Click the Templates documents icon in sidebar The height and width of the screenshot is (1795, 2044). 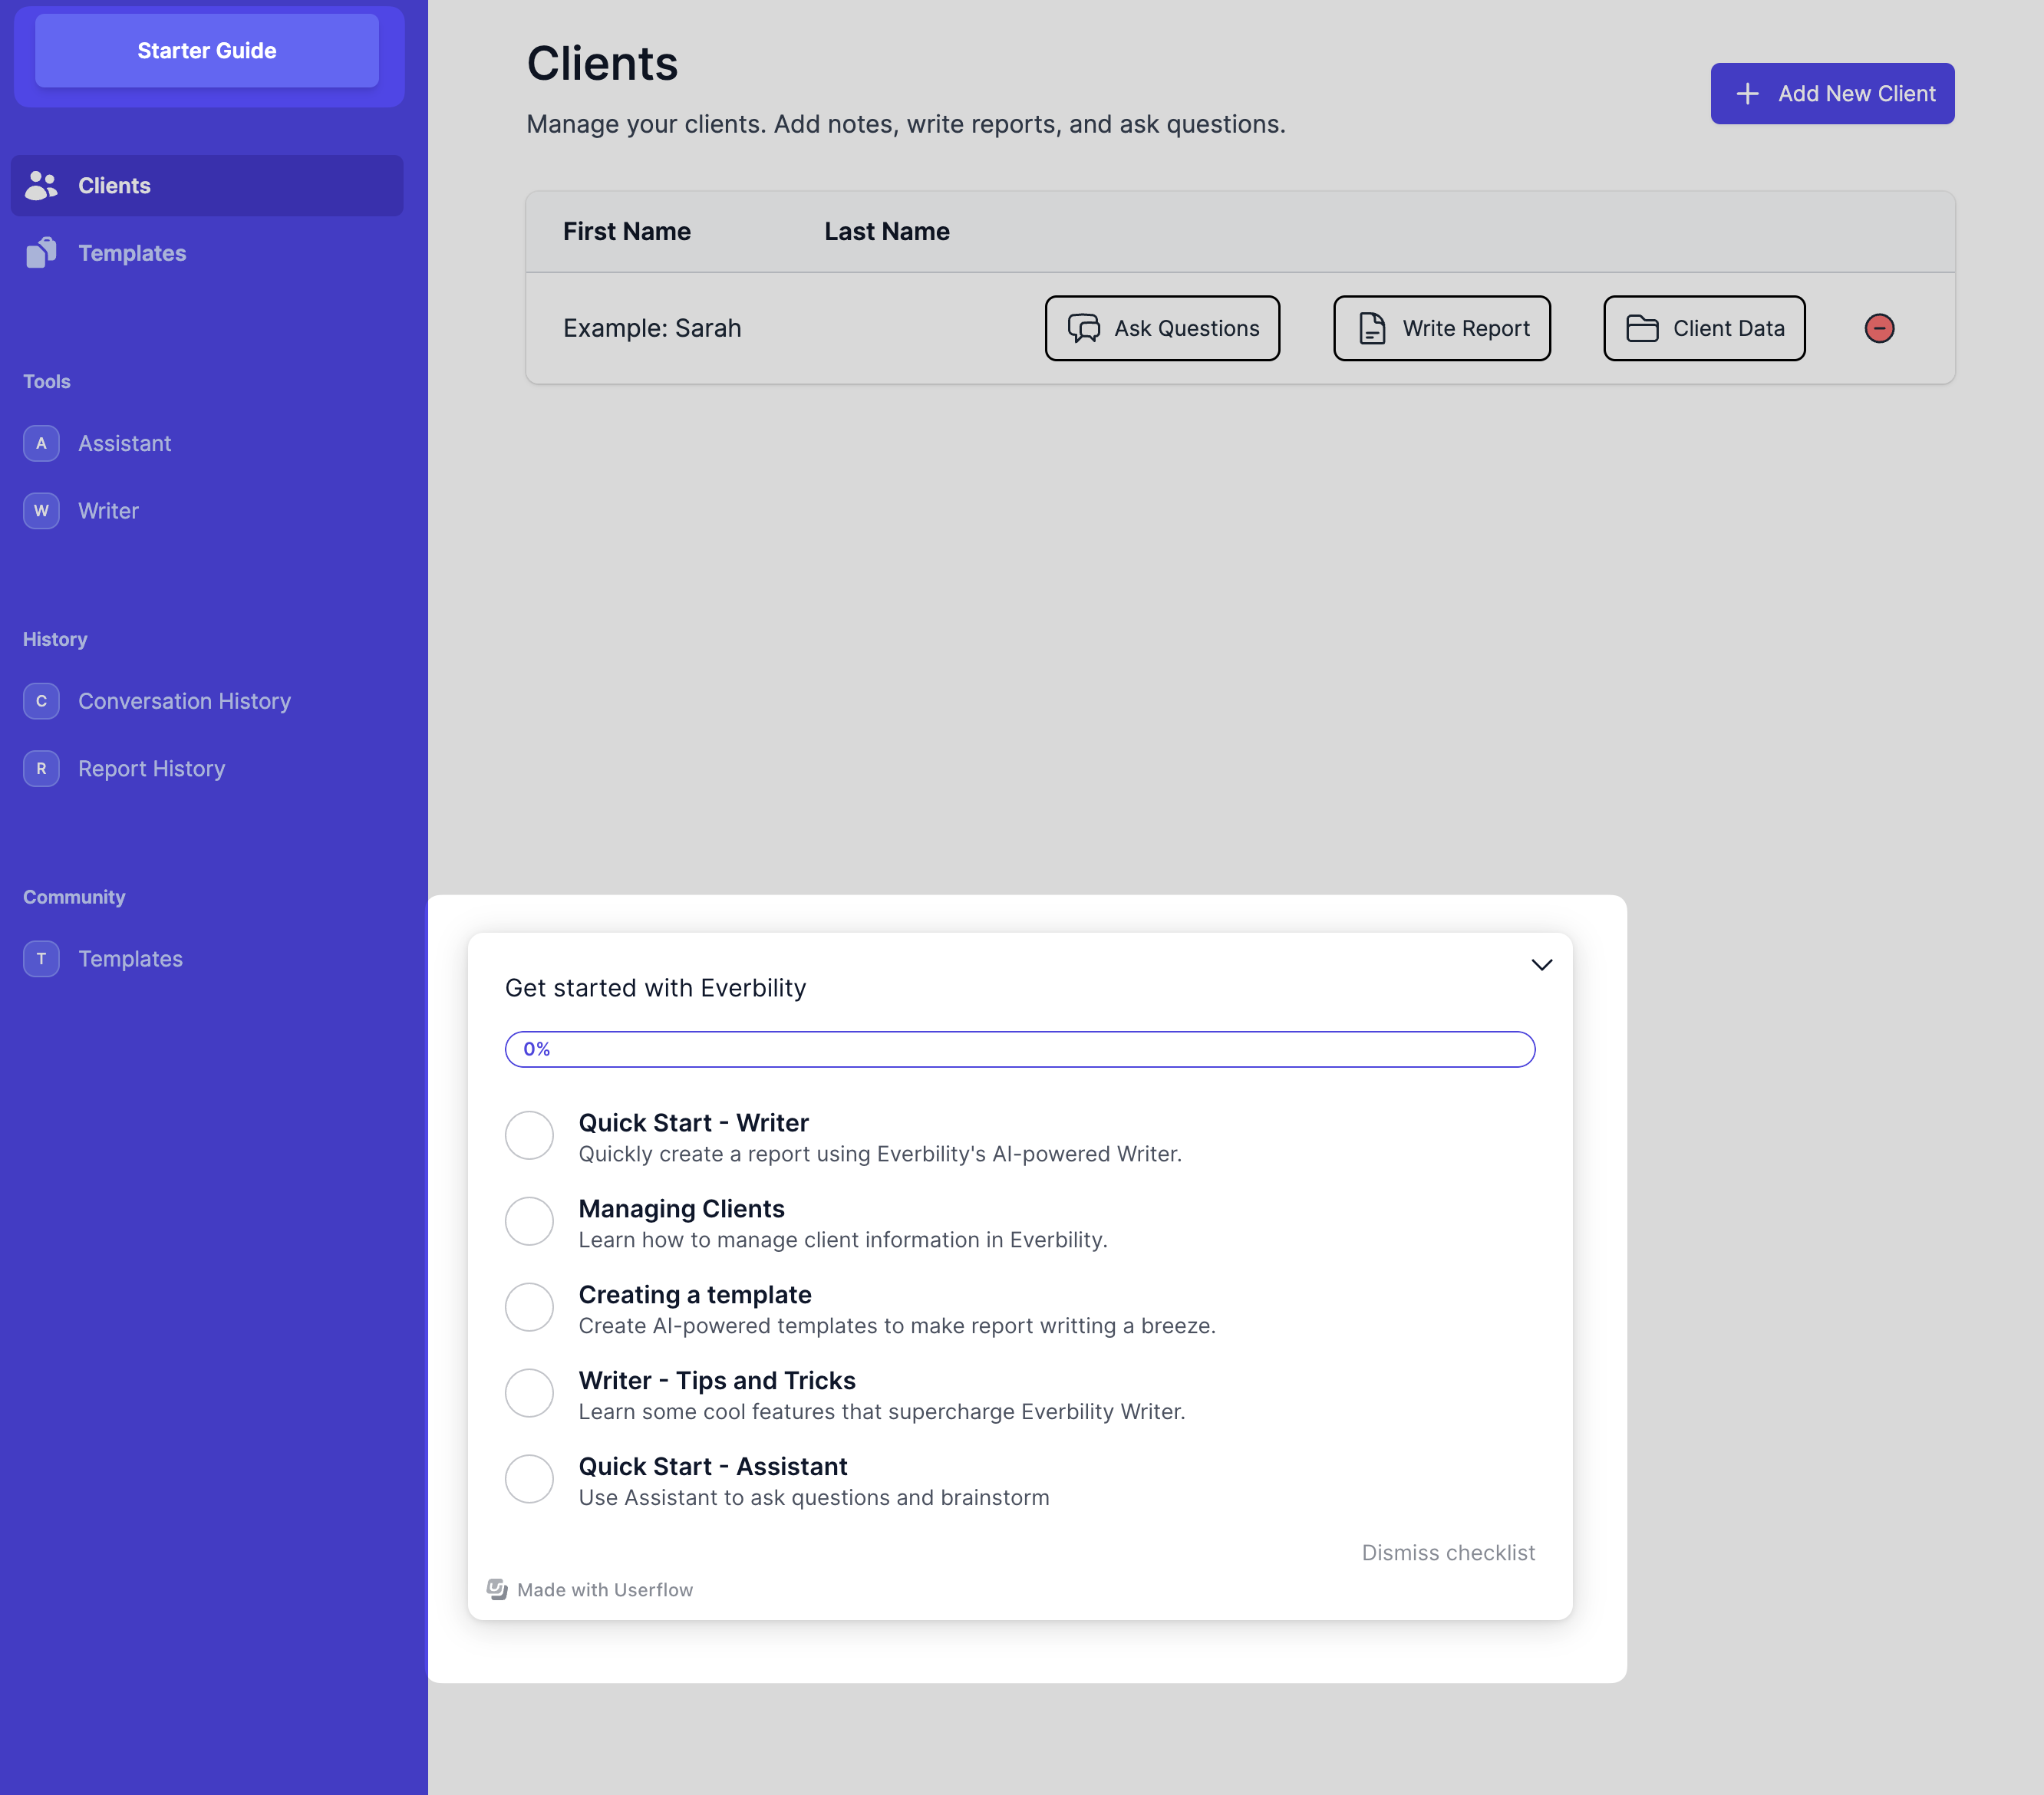click(41, 252)
